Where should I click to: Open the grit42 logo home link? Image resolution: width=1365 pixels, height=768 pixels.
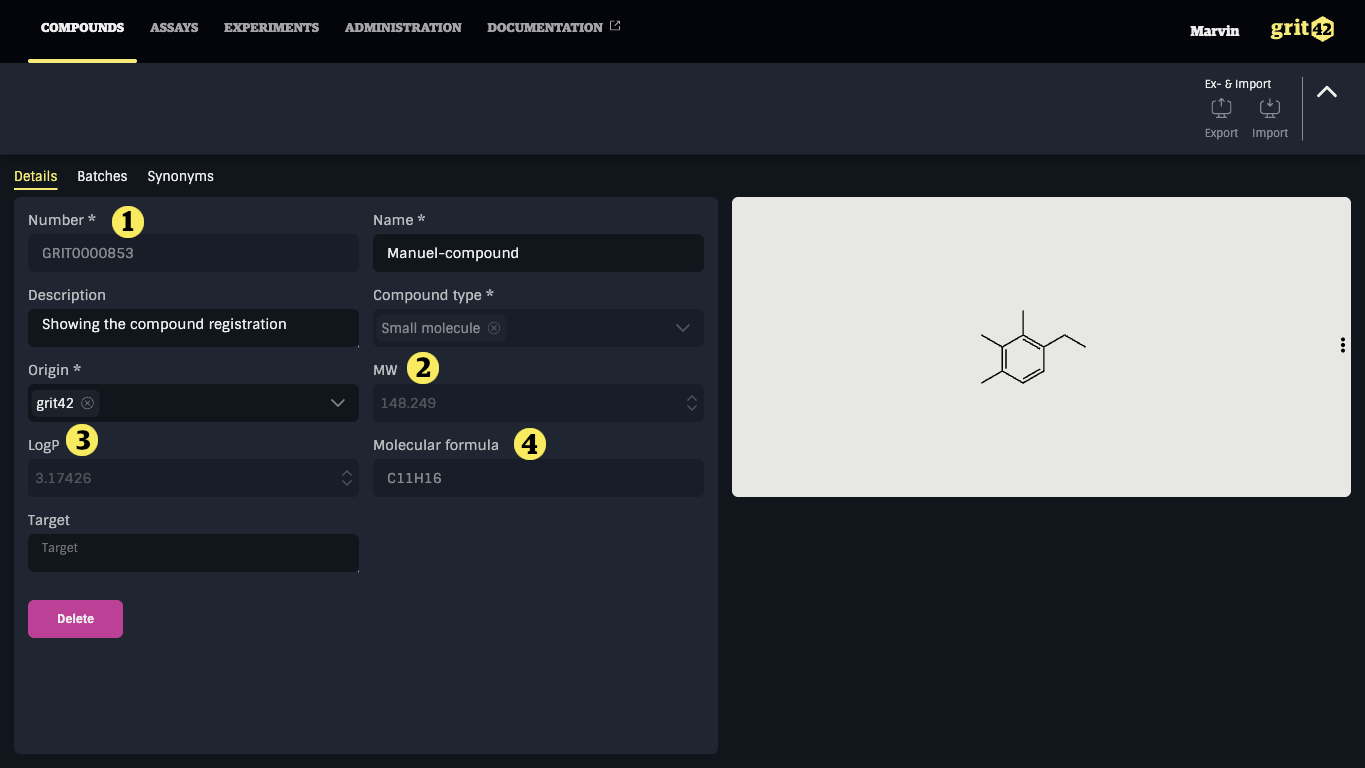(1302, 29)
